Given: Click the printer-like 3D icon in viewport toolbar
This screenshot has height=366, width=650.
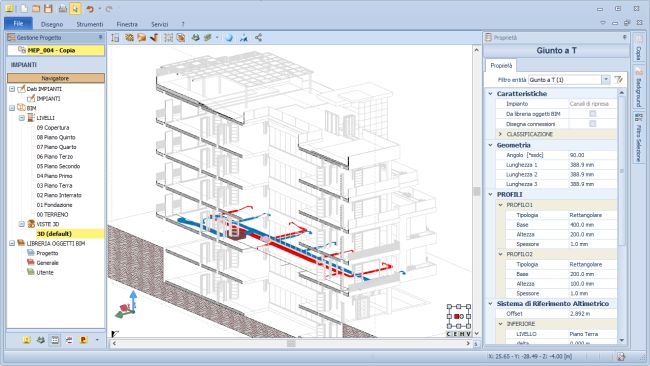Looking at the screenshot, I should tap(195, 38).
